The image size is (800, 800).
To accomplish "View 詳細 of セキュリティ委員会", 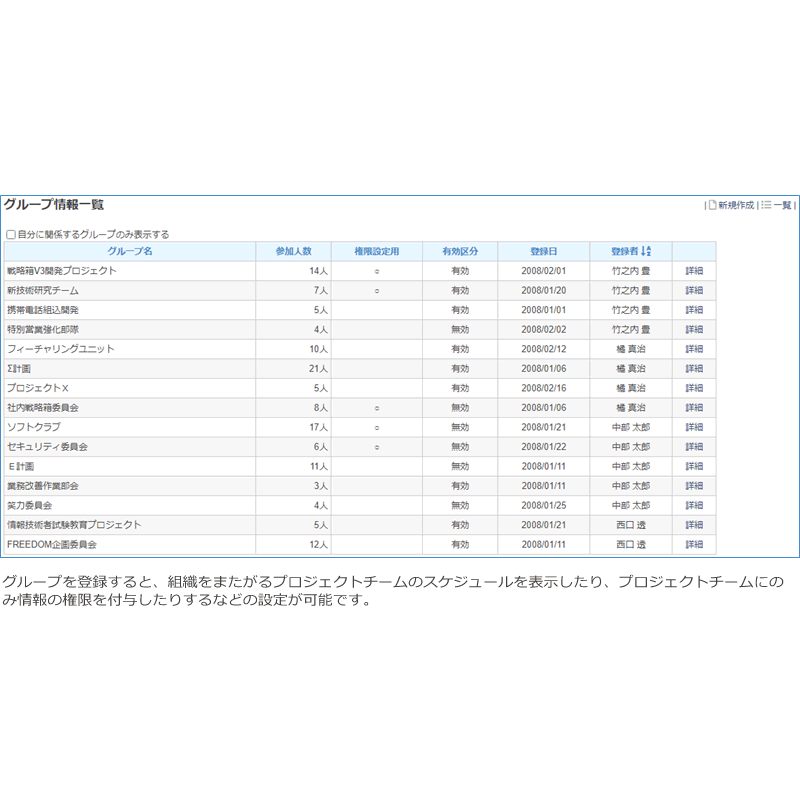I will coord(694,447).
